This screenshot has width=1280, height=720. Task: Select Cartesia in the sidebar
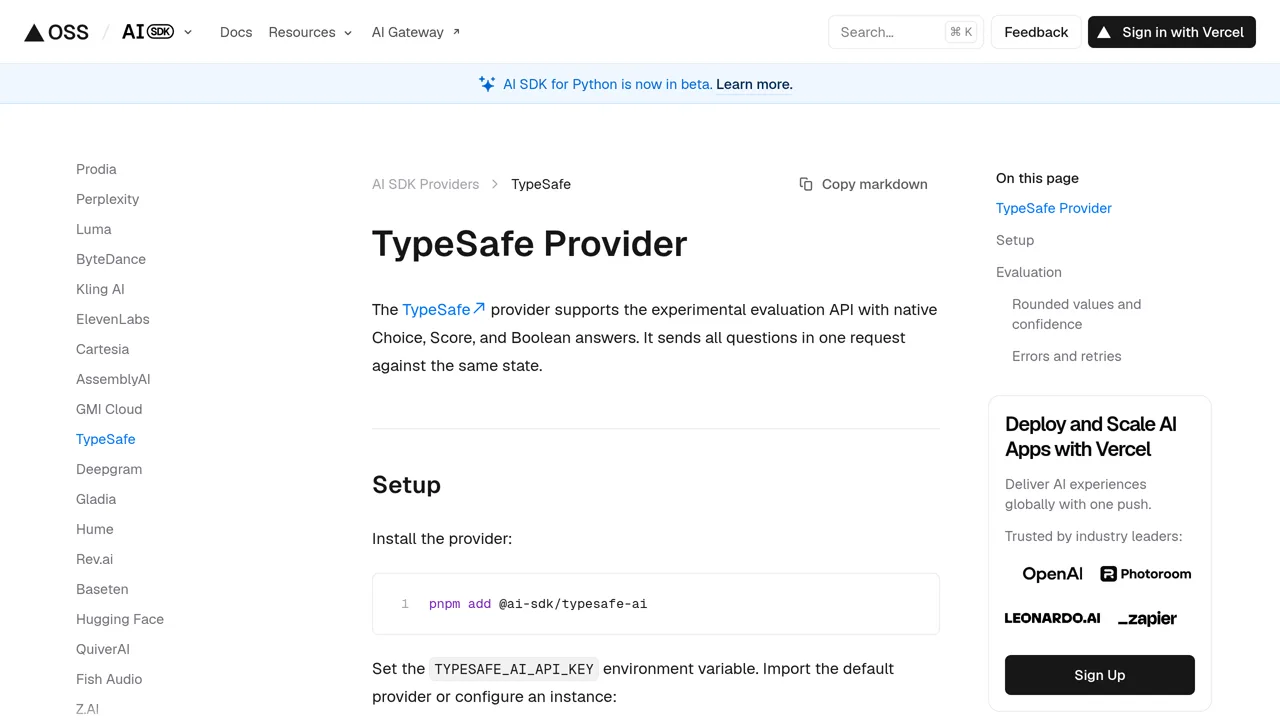coord(102,349)
